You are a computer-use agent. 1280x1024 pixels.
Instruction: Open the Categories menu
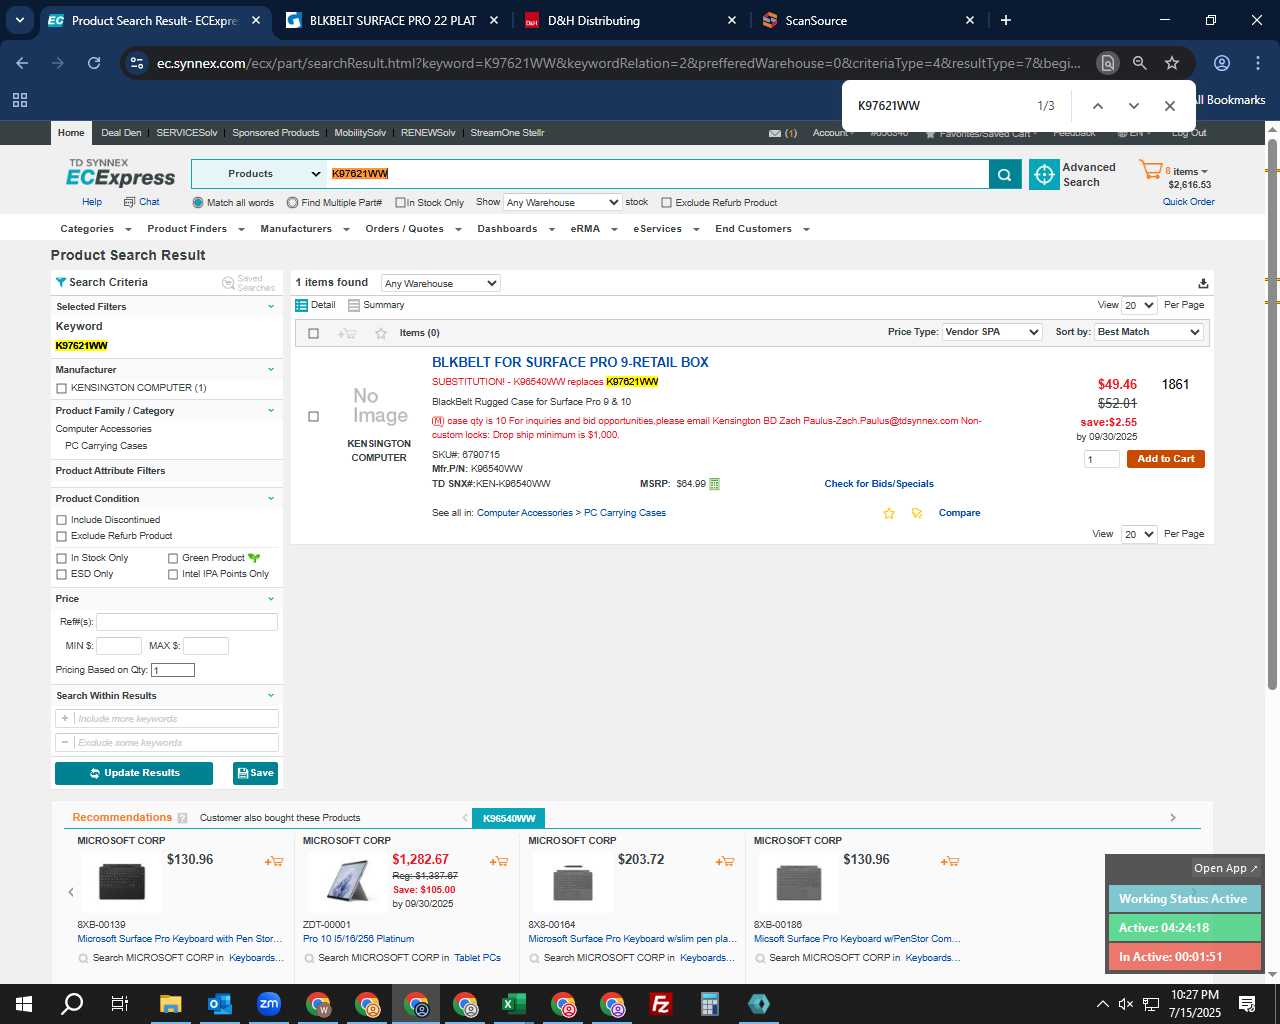click(94, 229)
